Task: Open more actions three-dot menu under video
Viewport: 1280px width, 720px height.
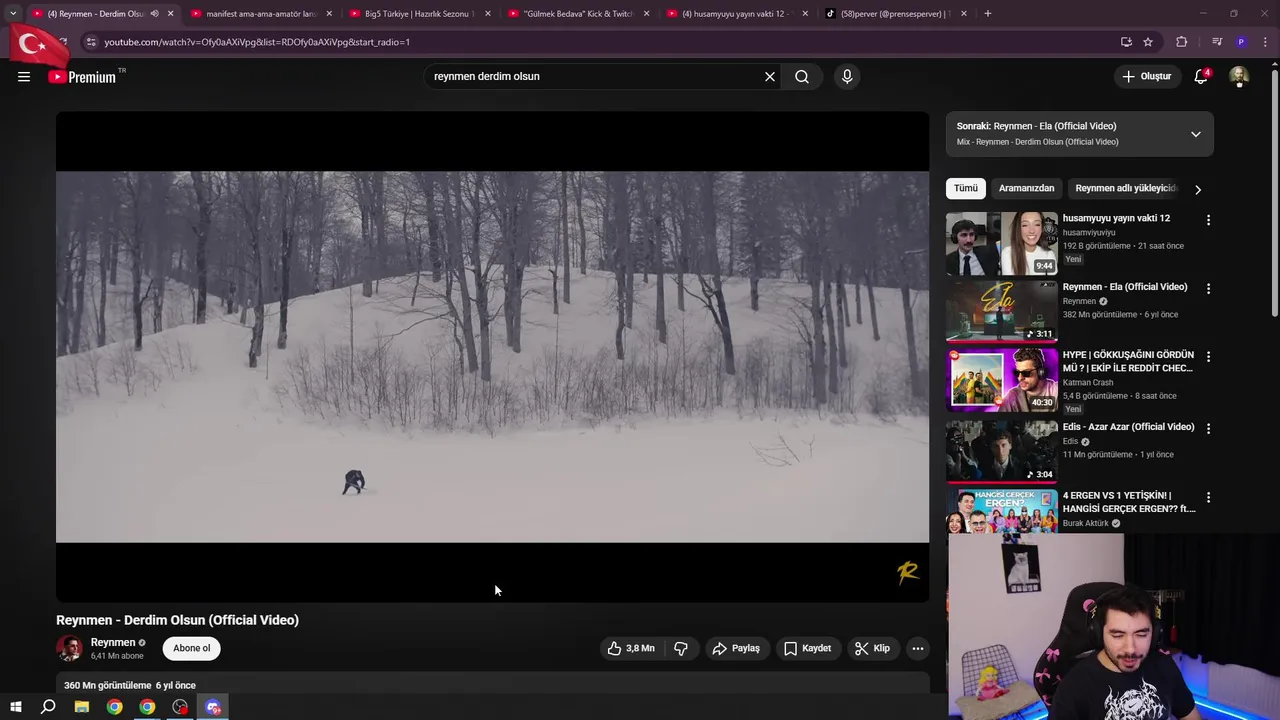Action: (917, 649)
